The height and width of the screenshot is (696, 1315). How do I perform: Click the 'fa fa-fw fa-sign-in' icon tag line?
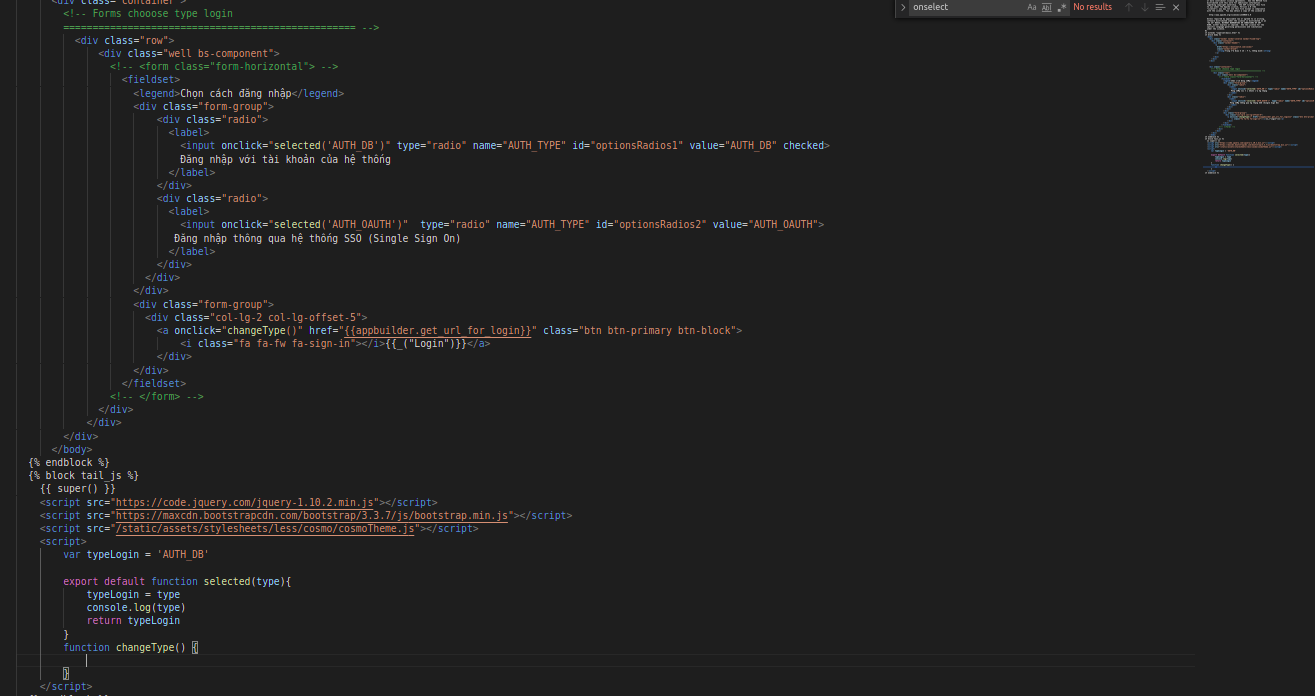[335, 344]
